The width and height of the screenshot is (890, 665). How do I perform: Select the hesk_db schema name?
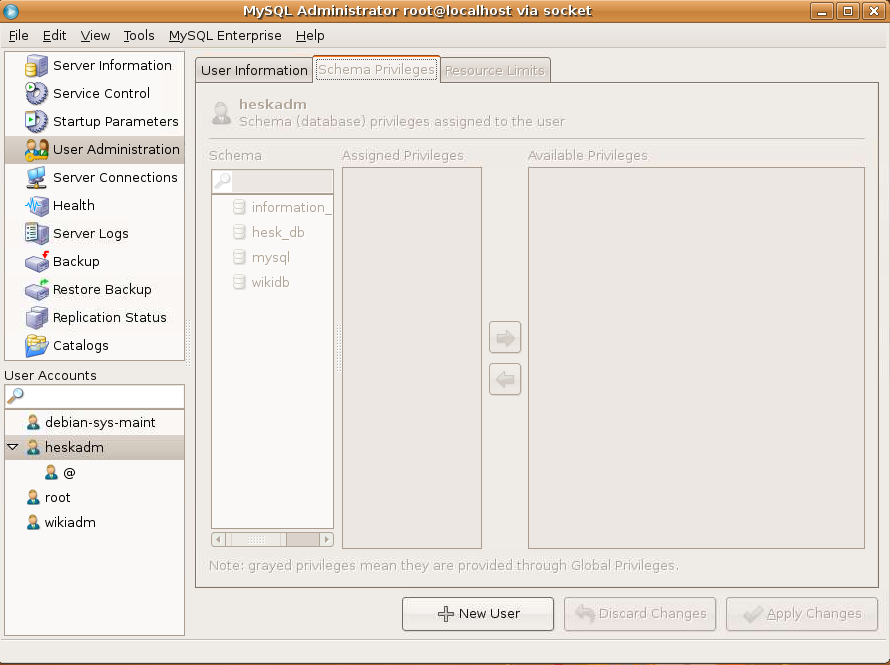point(278,233)
